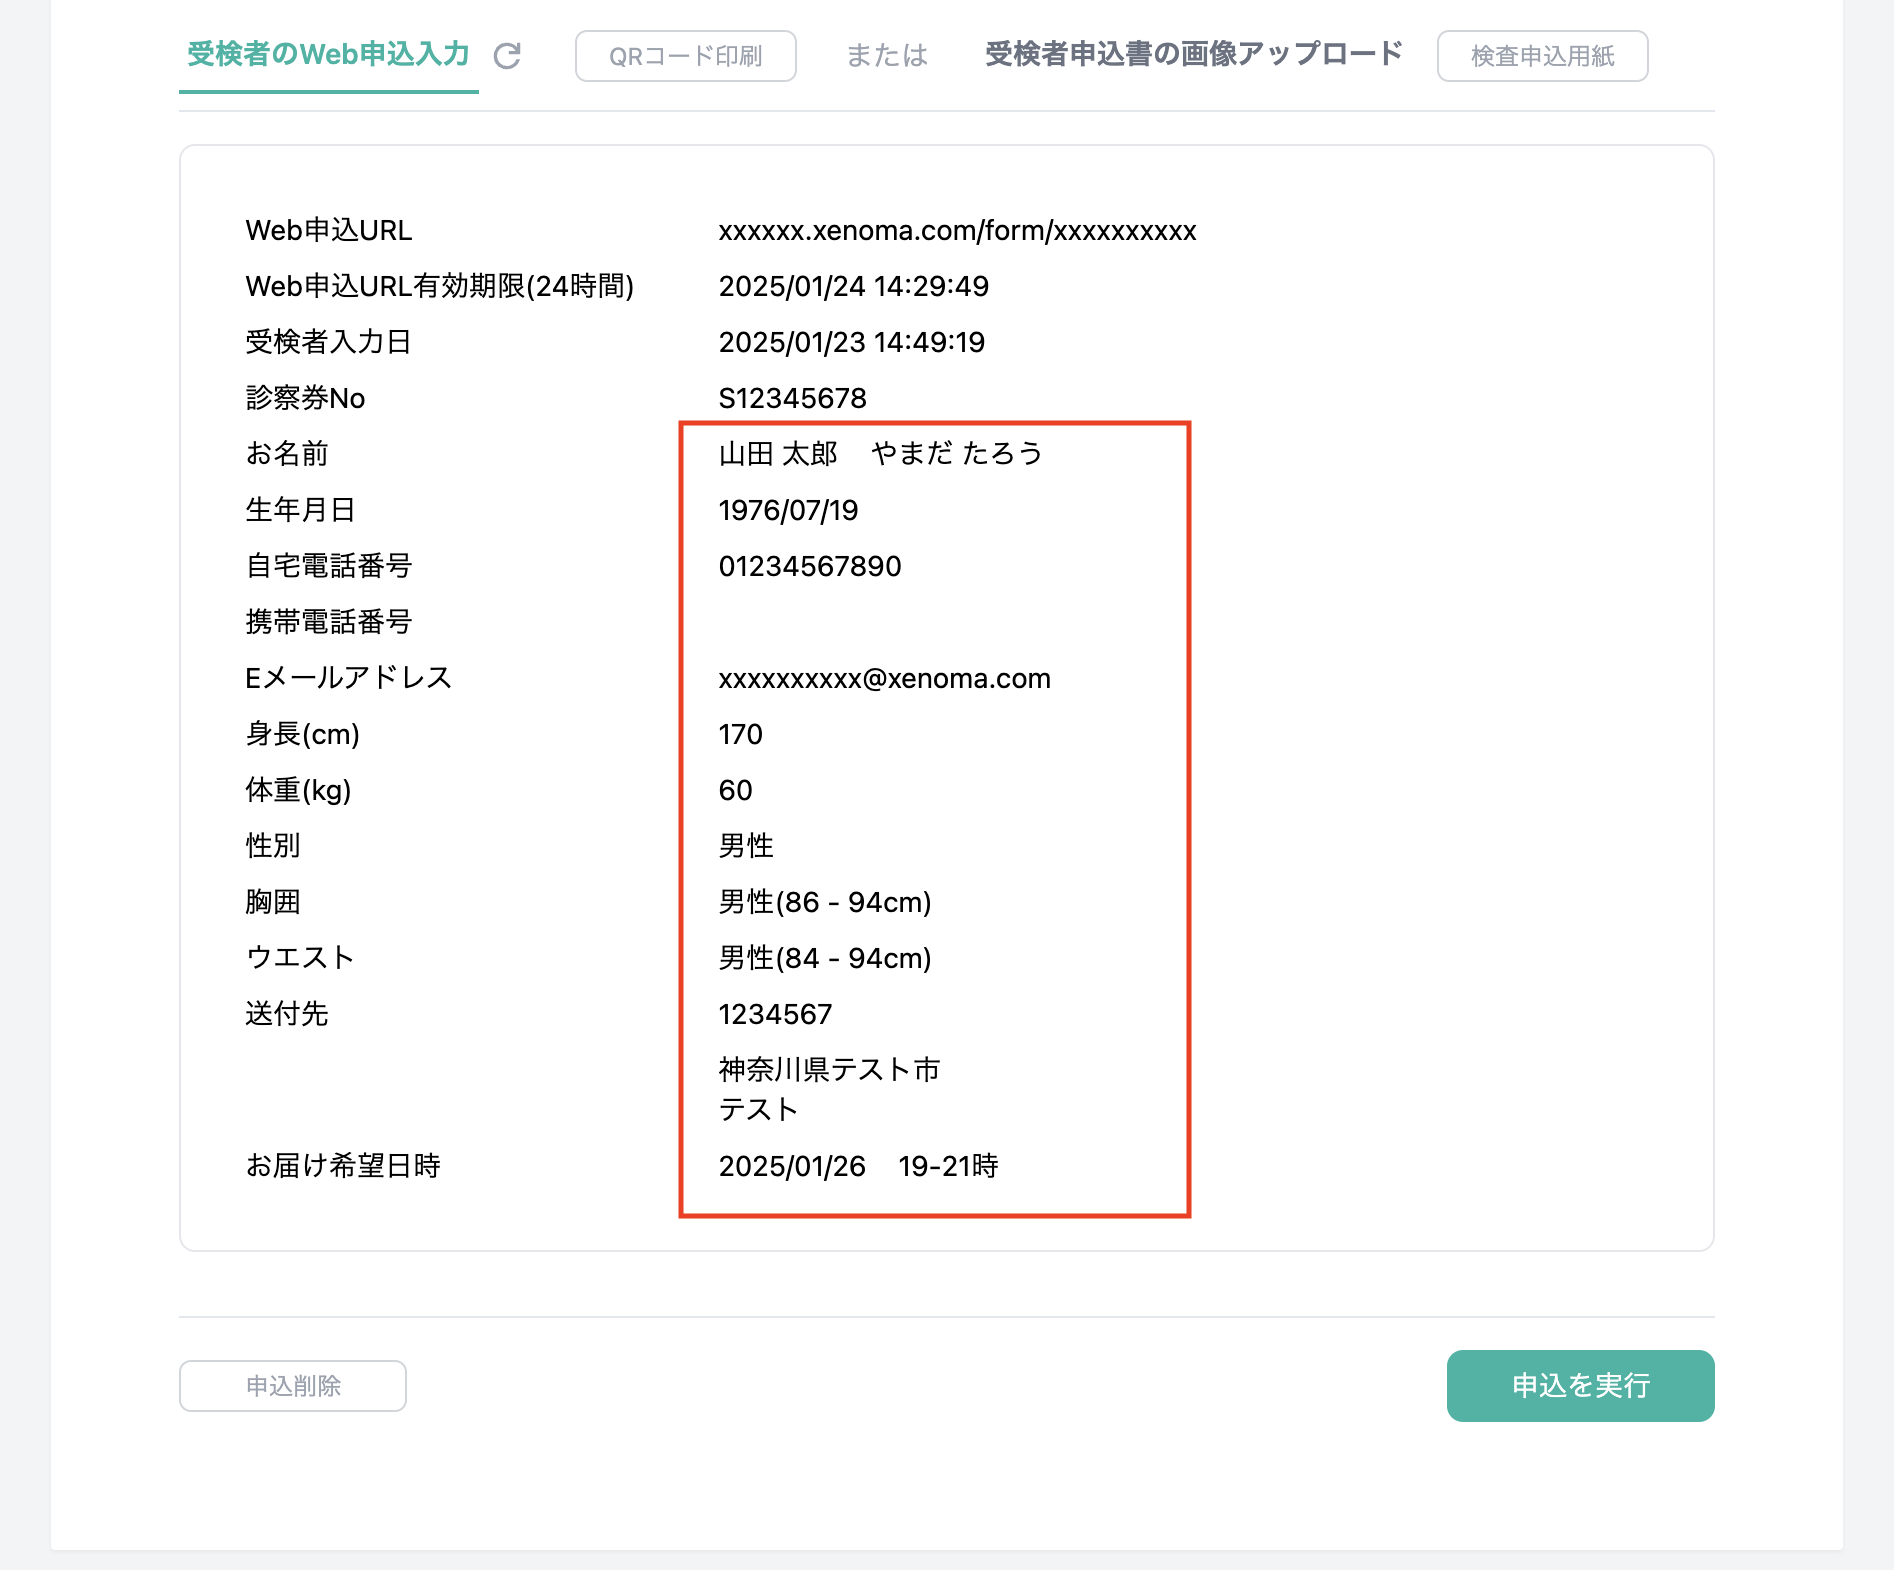Viewport: 1894px width, 1570px height.
Task: Click the birthdate 1976/07/19
Action: coord(788,511)
